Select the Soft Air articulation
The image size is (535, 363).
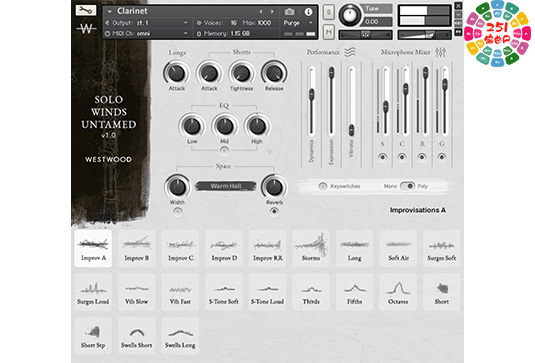point(398,248)
